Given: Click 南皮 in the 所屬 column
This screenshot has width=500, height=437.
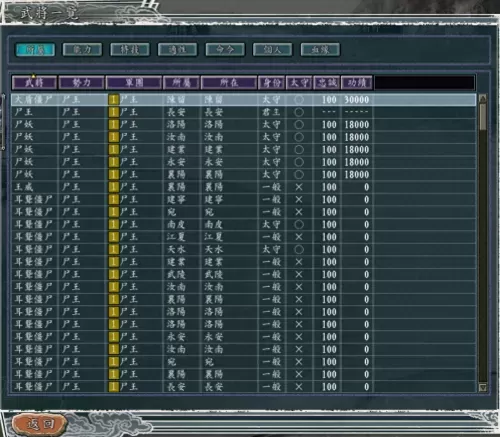Looking at the screenshot, I should [x=176, y=225].
